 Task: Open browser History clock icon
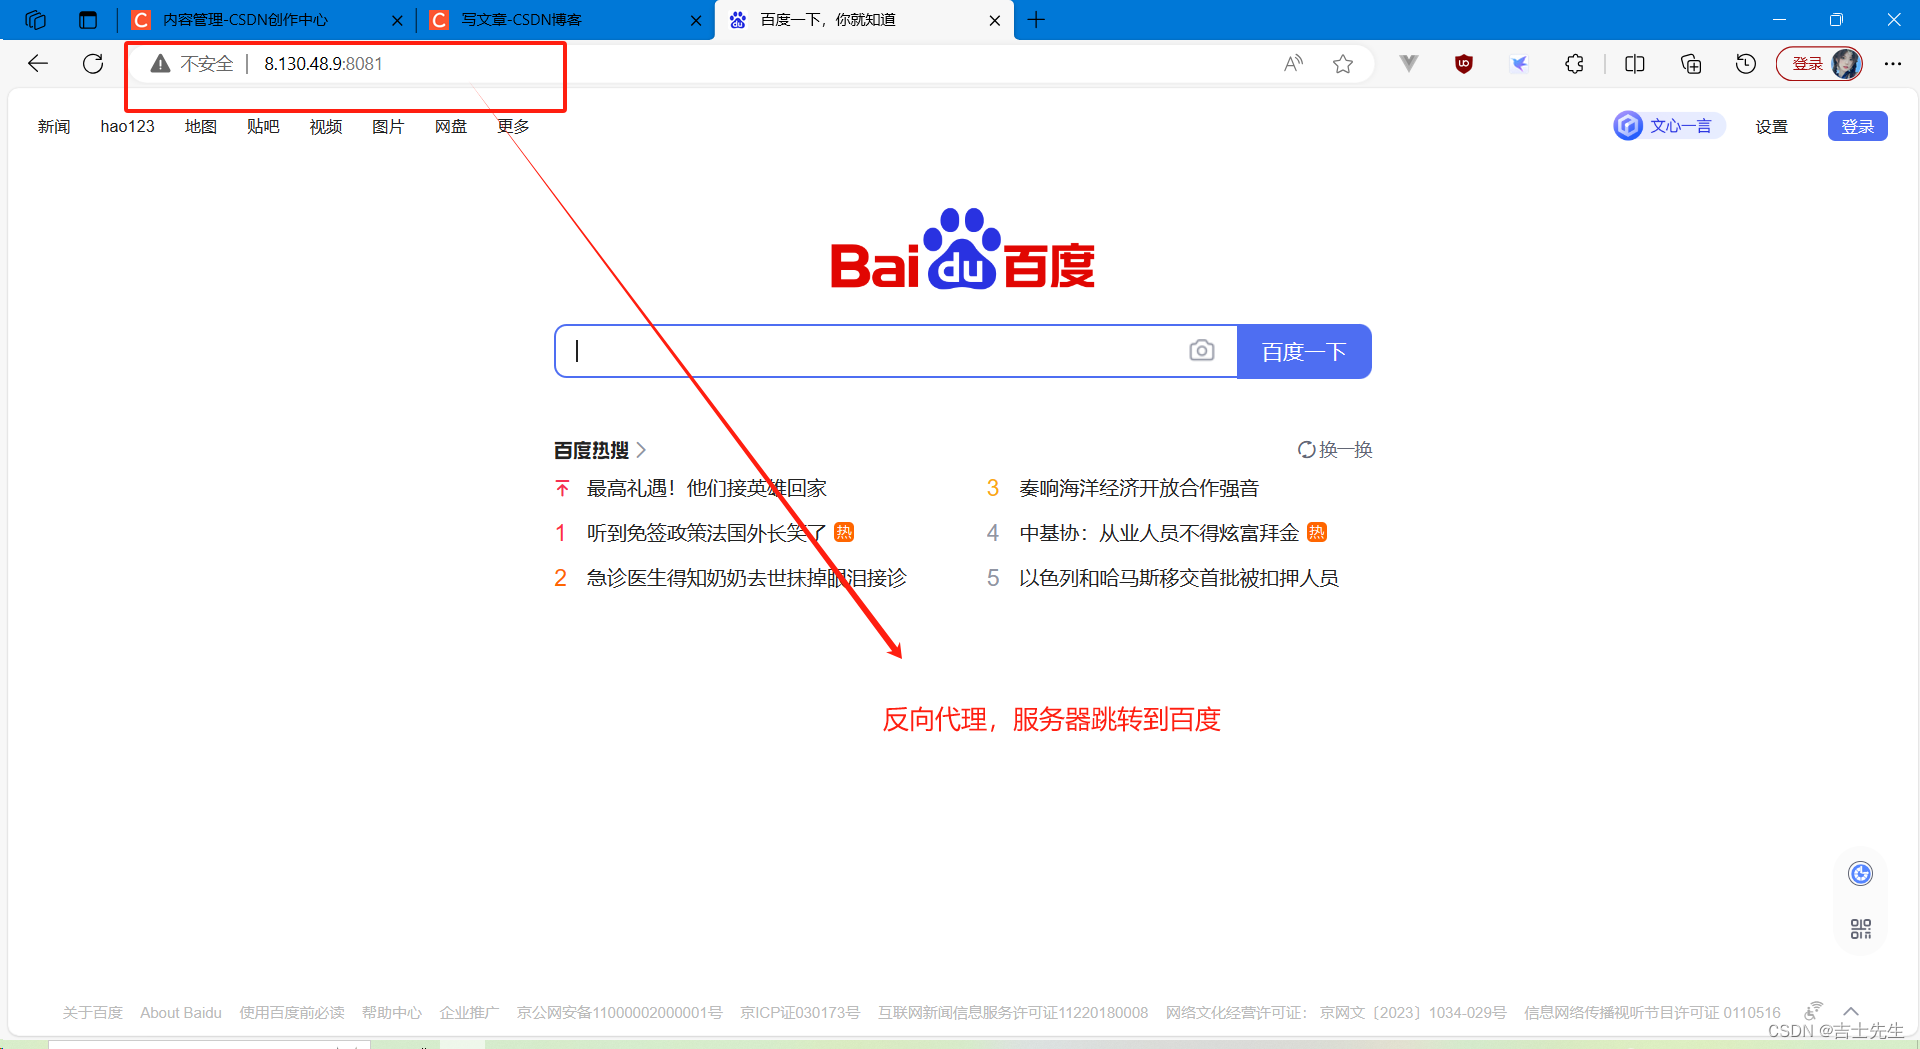coord(1746,64)
